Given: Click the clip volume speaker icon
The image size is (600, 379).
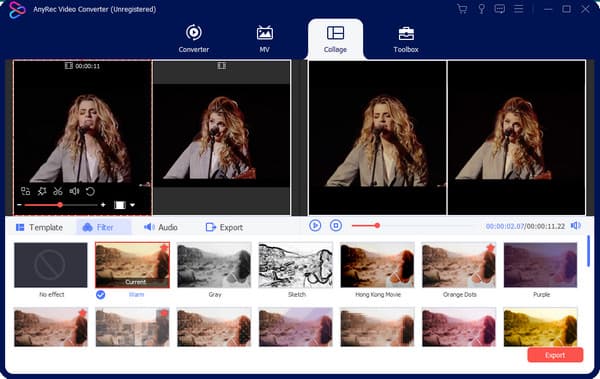Looking at the screenshot, I should click(74, 191).
